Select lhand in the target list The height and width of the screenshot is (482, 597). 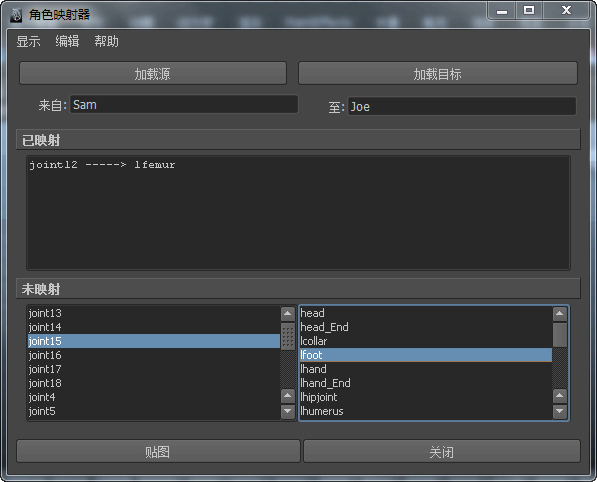click(426, 369)
